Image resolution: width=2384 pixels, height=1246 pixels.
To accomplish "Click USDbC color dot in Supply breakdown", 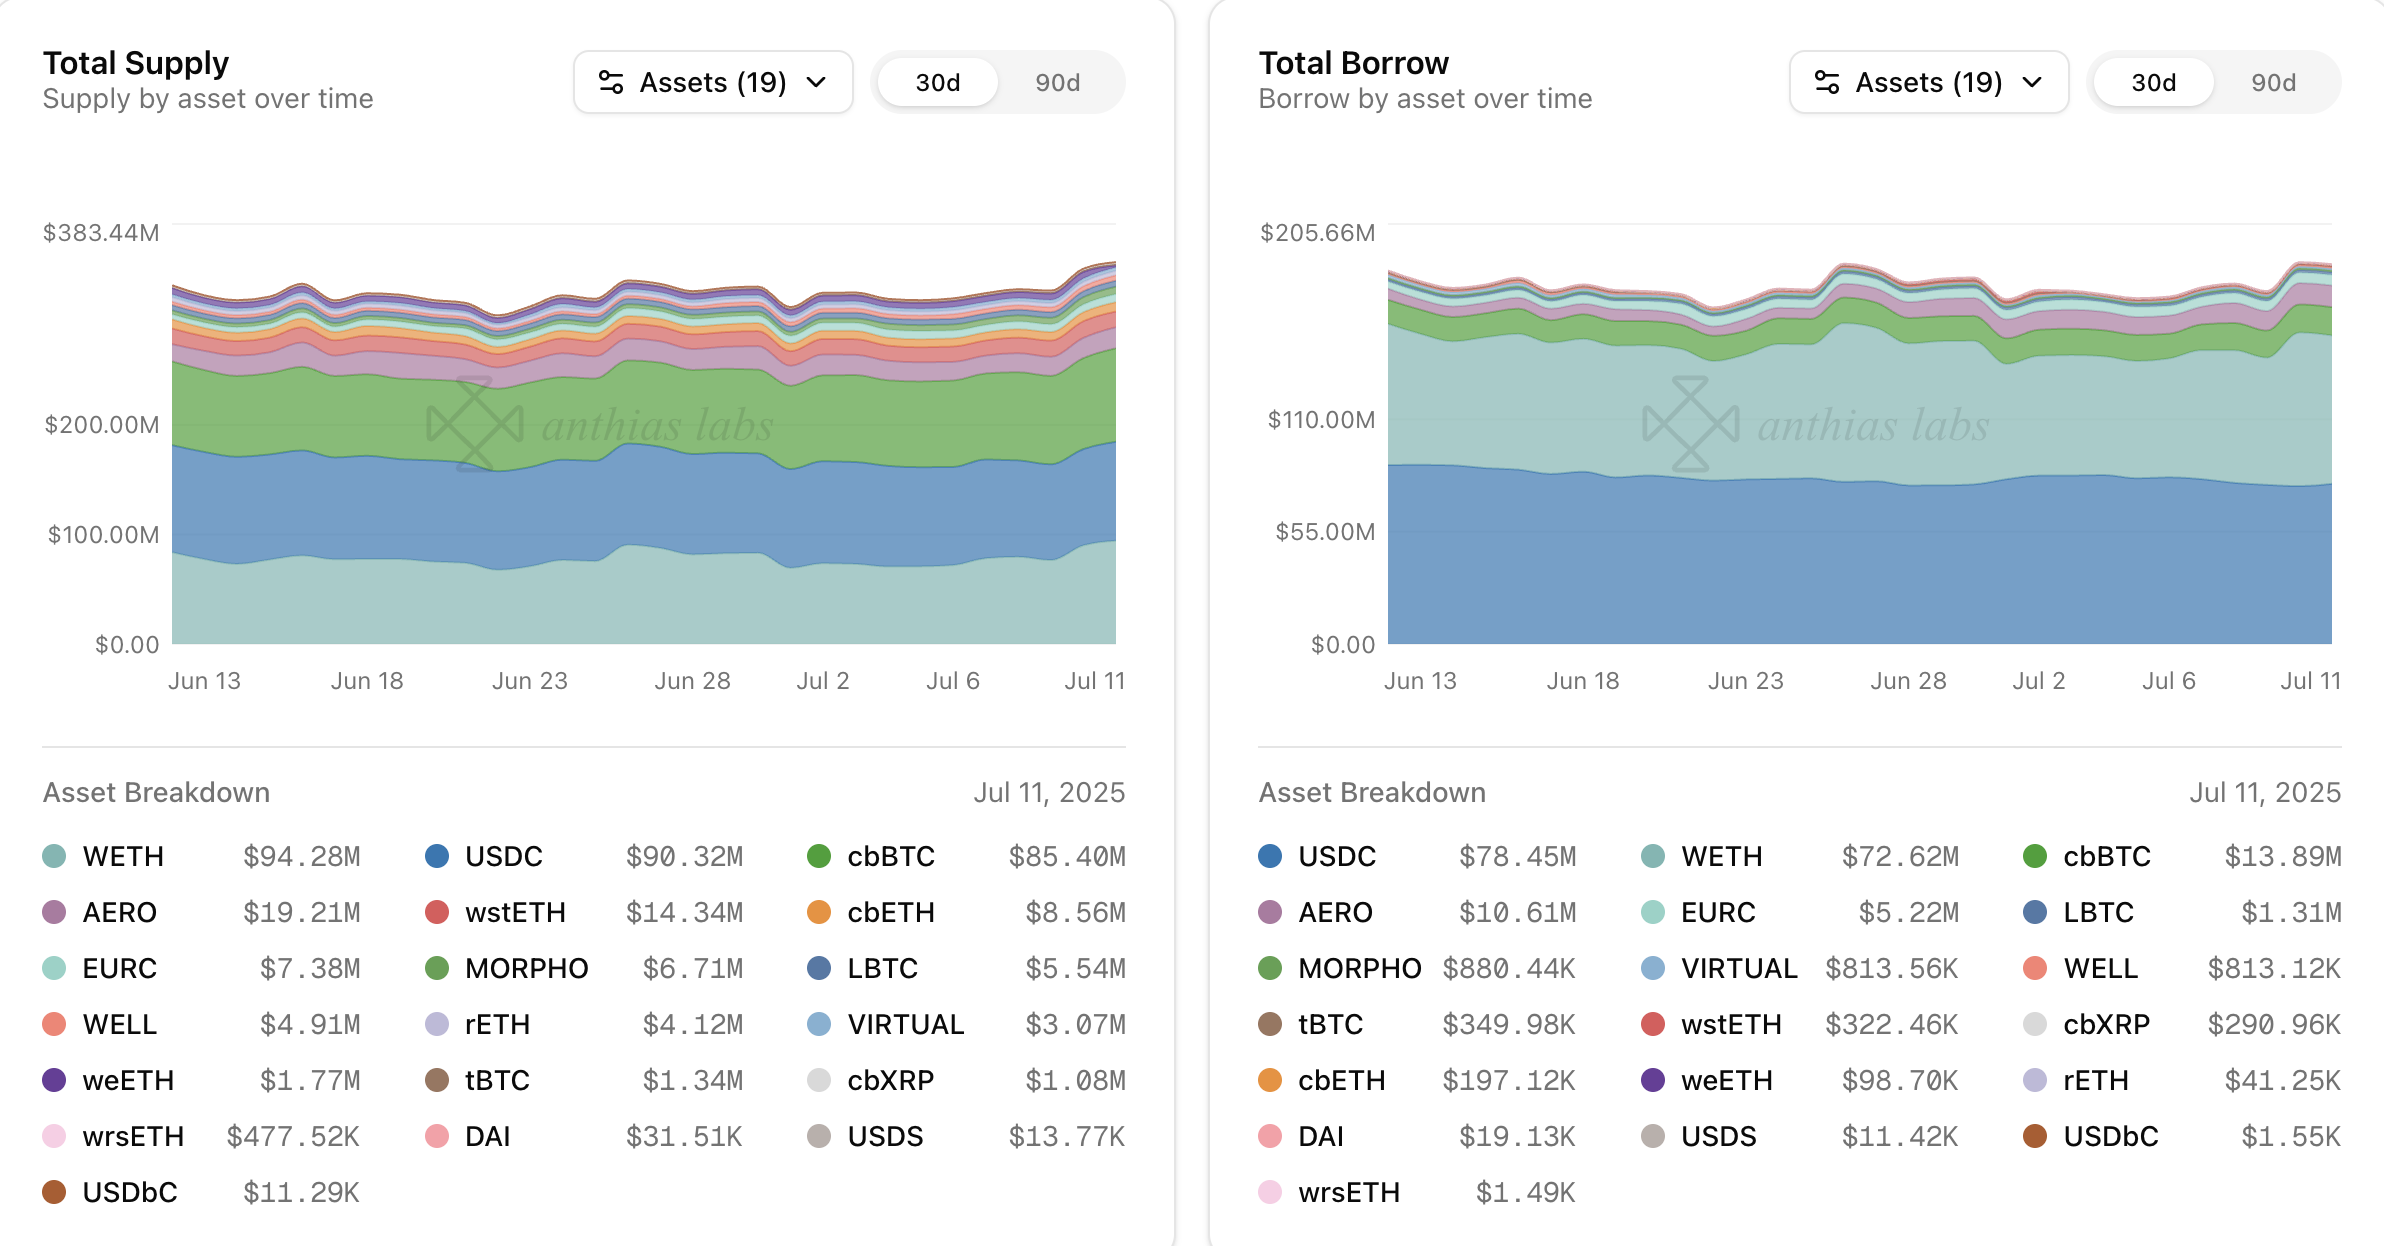I will point(54,1192).
